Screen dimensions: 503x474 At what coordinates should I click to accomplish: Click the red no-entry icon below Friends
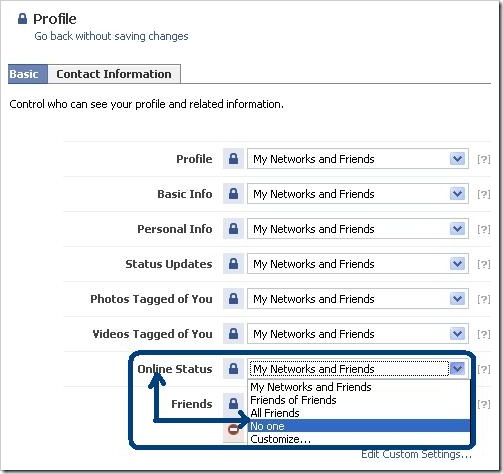point(233,430)
